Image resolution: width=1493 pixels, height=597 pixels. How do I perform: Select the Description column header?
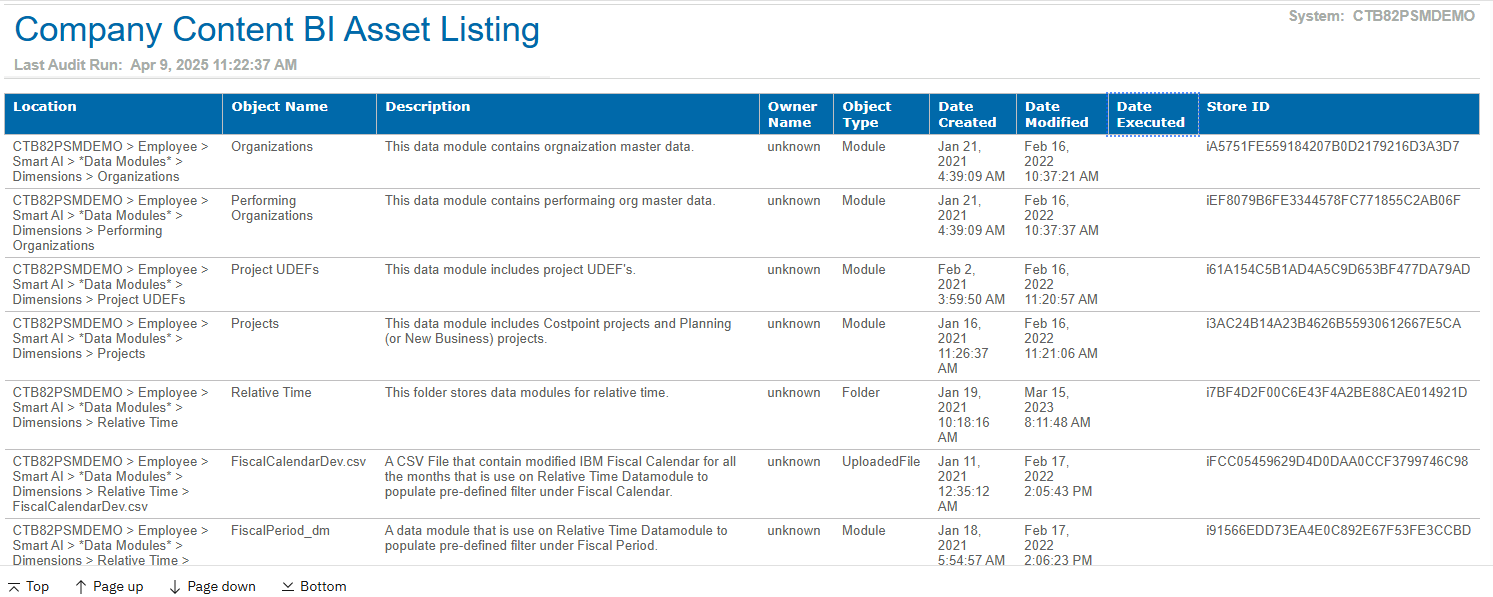pos(427,107)
